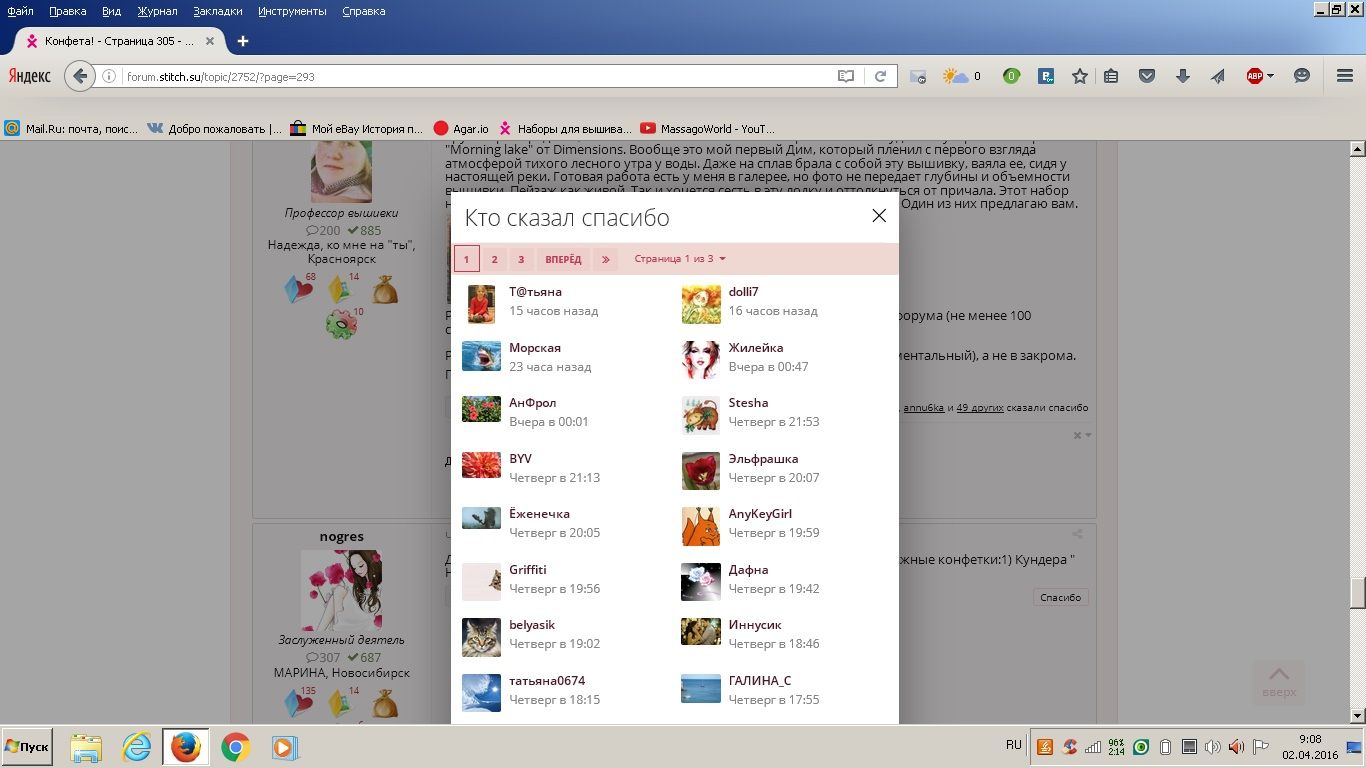The image size is (1366, 768).
Task: Open the Инструменты menu
Action: [292, 11]
